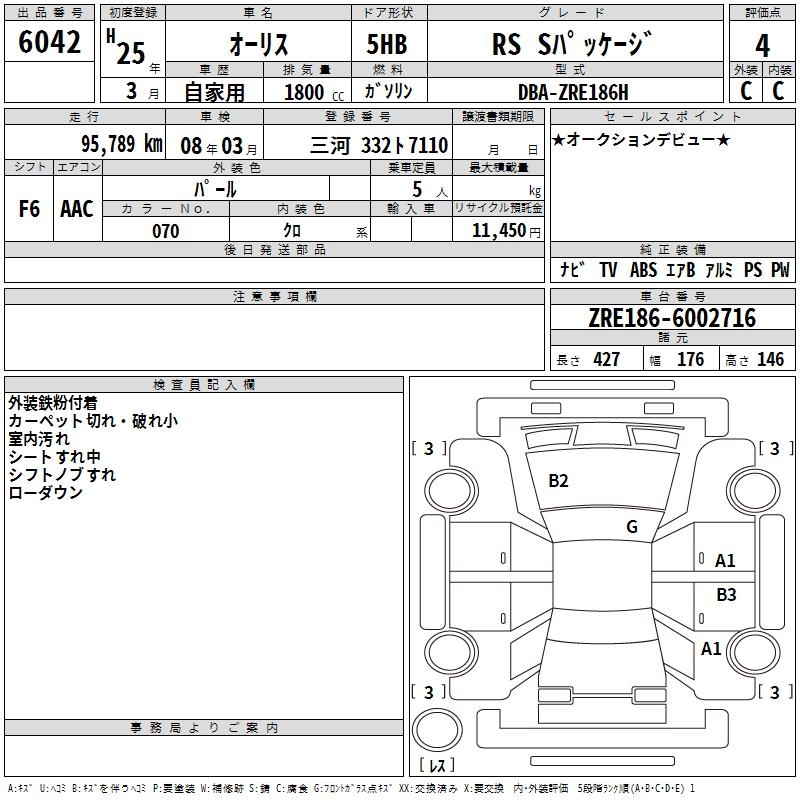The image size is (800, 800).
Task: Select the registration number 三河 332ト7110
Action: pos(379,146)
